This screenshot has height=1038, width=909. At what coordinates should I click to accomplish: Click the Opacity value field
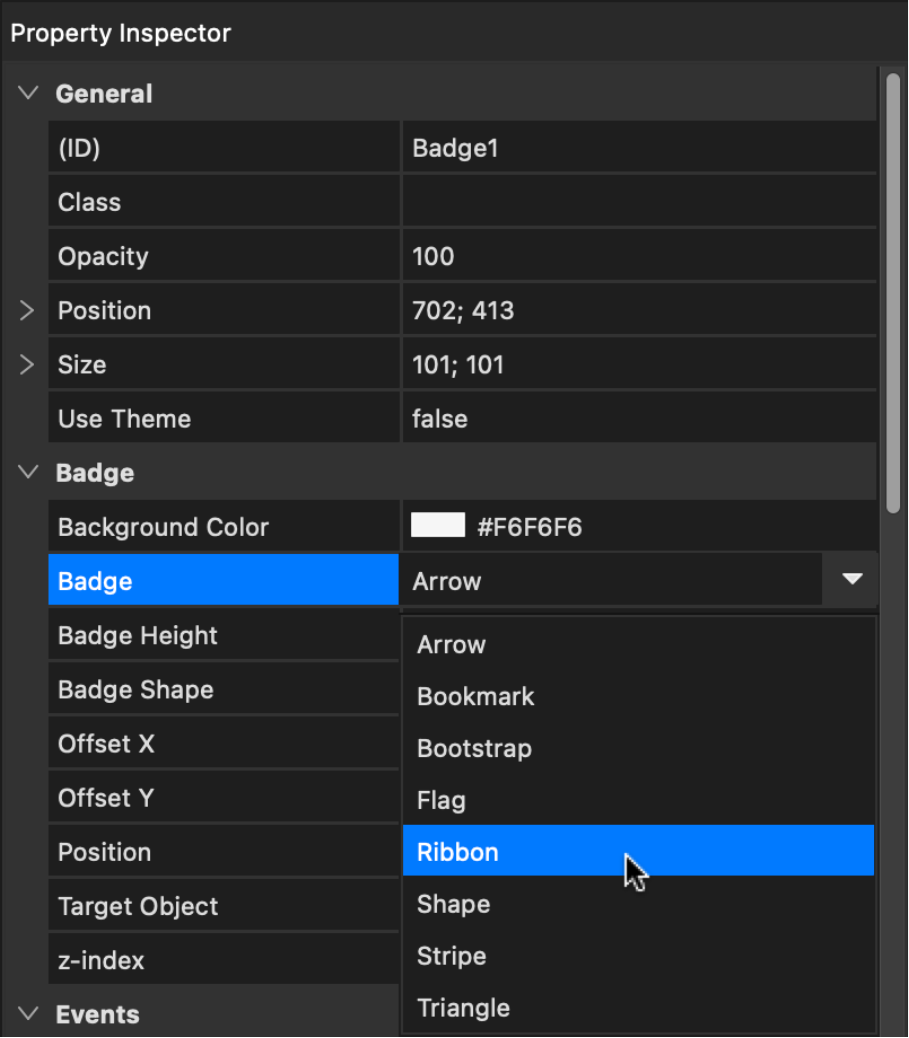coord(638,257)
